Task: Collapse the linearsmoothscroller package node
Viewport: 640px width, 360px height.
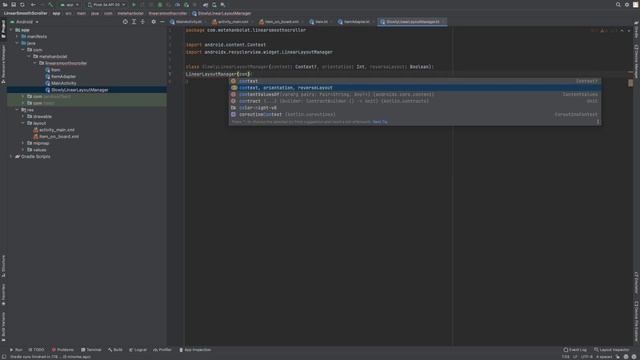Action: pos(35,63)
